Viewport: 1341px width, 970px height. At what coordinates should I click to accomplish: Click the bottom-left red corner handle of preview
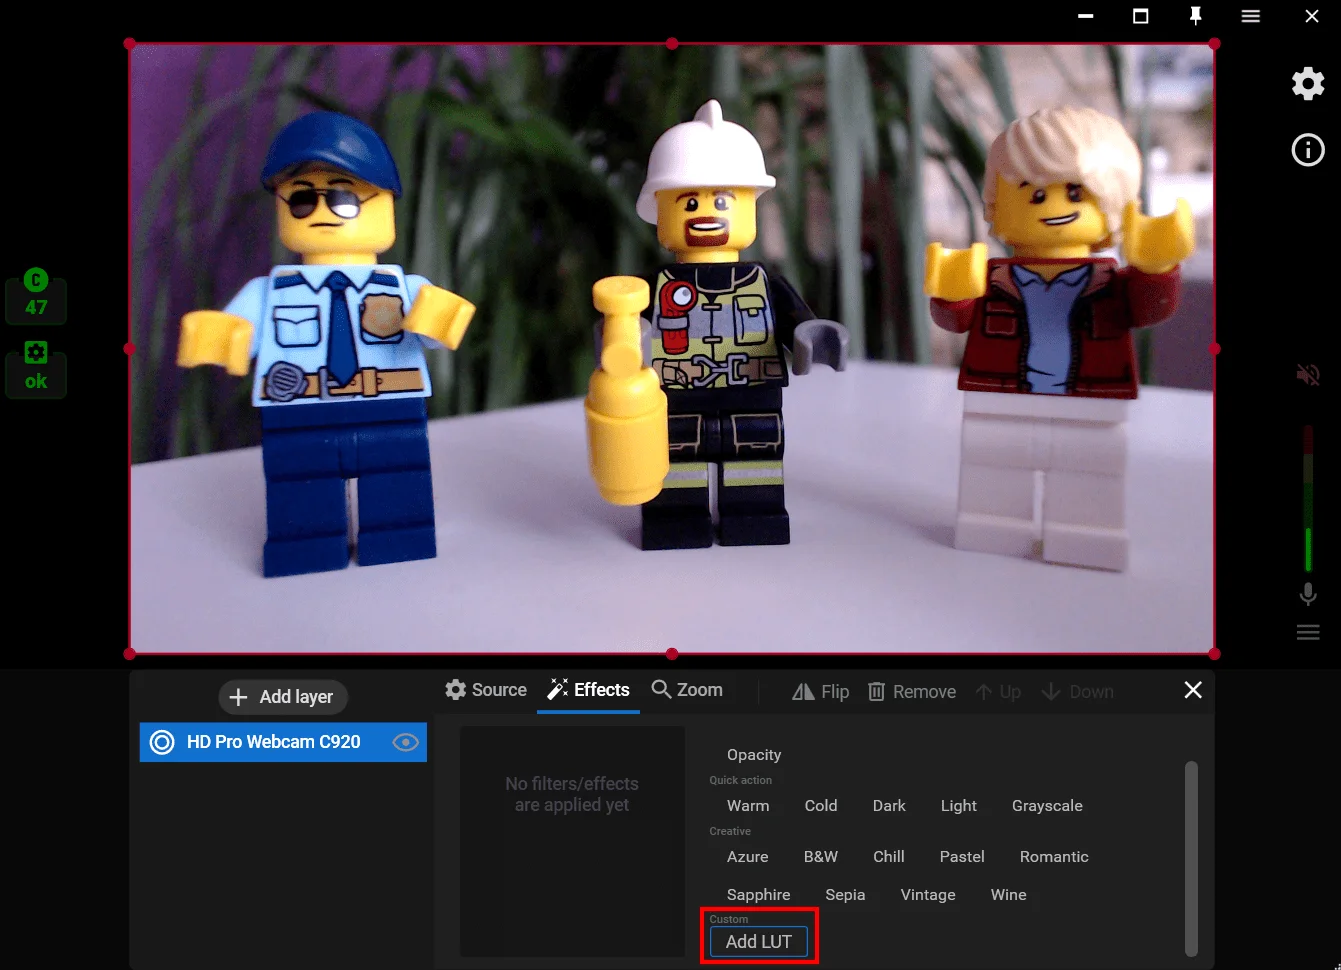(130, 654)
